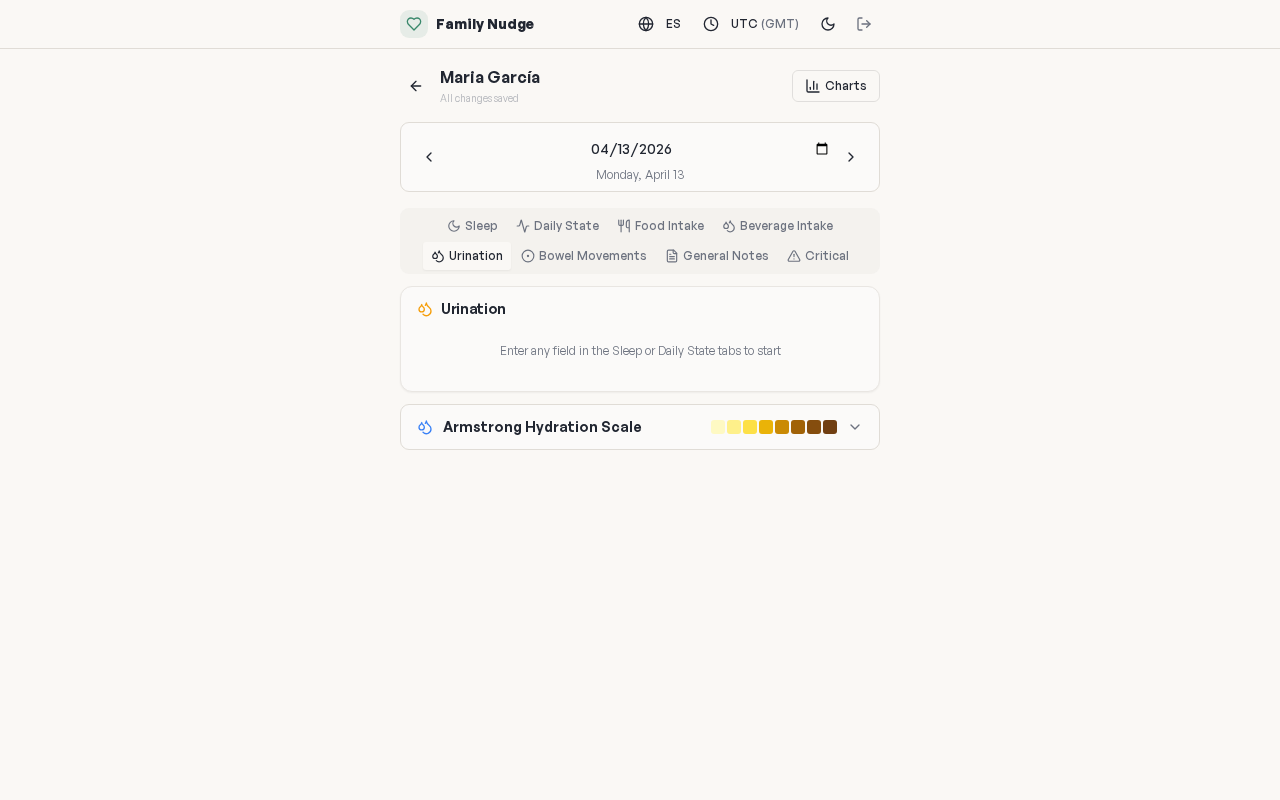Click the clock timezone icon
1280x800 pixels.
pos(711,24)
